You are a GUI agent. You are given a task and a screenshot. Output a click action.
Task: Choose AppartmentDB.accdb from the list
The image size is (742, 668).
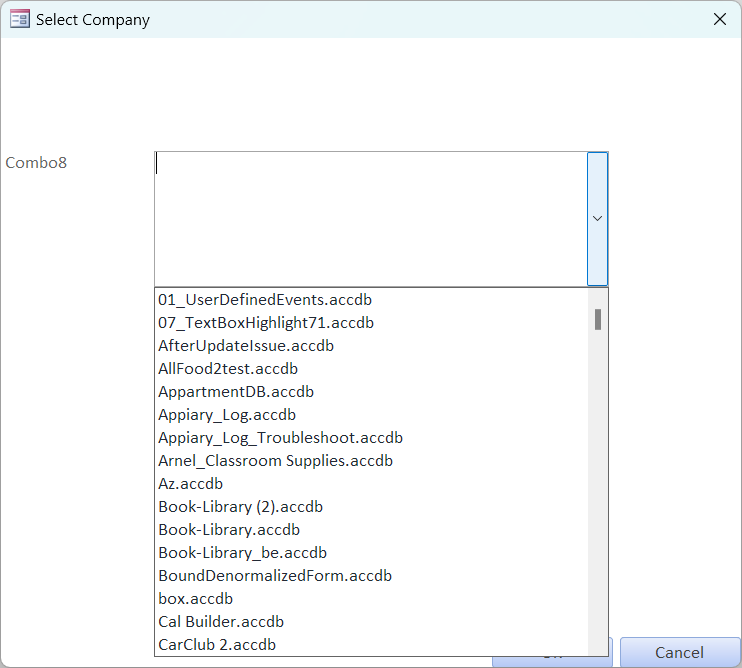pyautogui.click(x=235, y=391)
